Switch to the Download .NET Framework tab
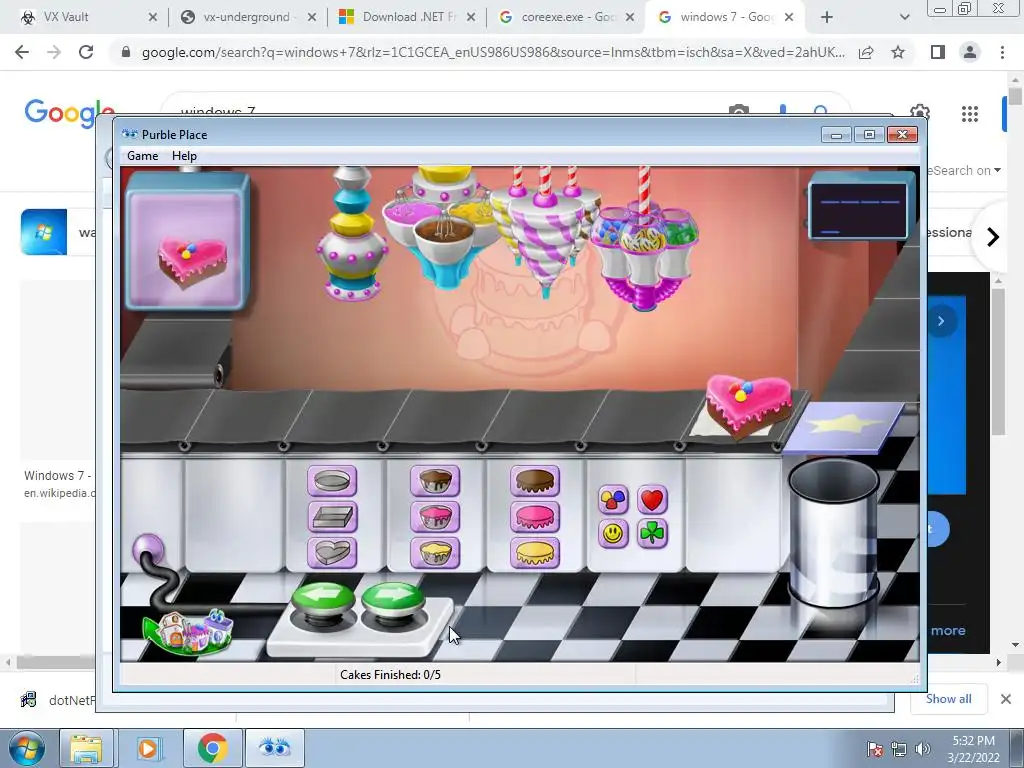Screen dimensions: 1024x768 pyautogui.click(x=406, y=17)
